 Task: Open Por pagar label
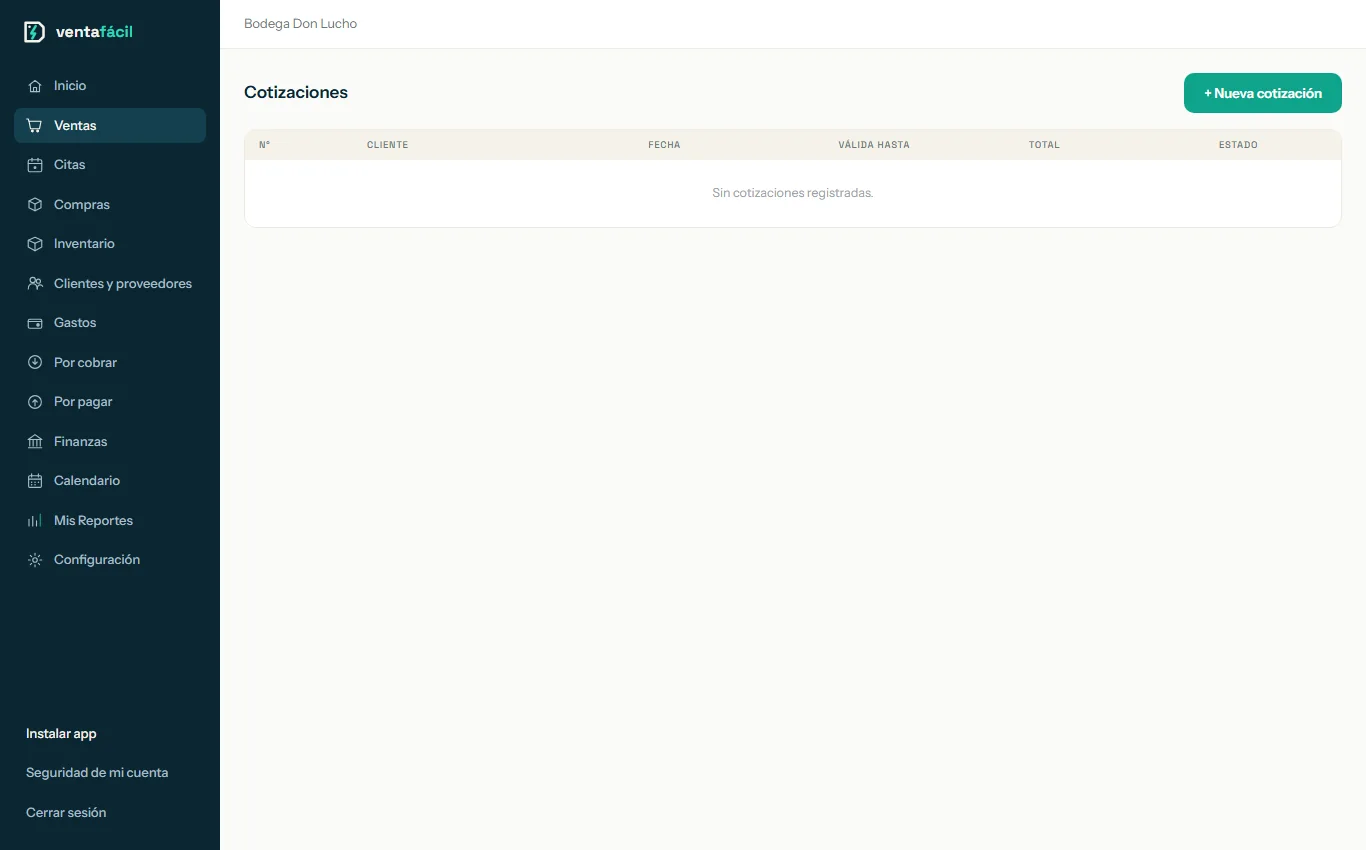[x=83, y=402]
